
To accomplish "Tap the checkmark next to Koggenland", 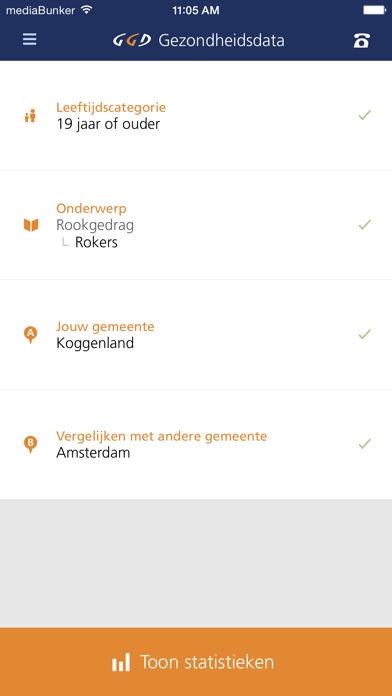I will pyautogui.click(x=364, y=334).
